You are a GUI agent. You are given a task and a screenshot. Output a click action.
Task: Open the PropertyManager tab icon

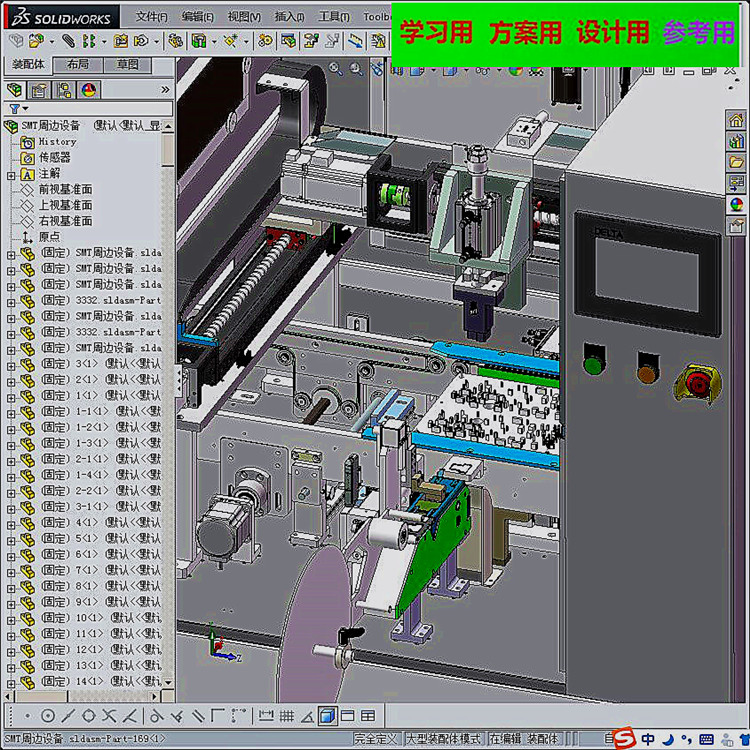click(x=39, y=89)
